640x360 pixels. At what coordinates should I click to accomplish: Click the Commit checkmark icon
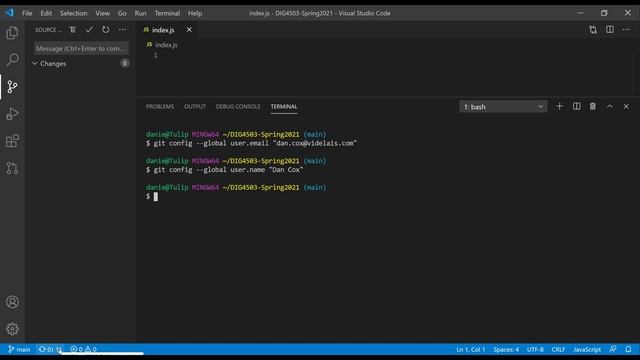89,30
